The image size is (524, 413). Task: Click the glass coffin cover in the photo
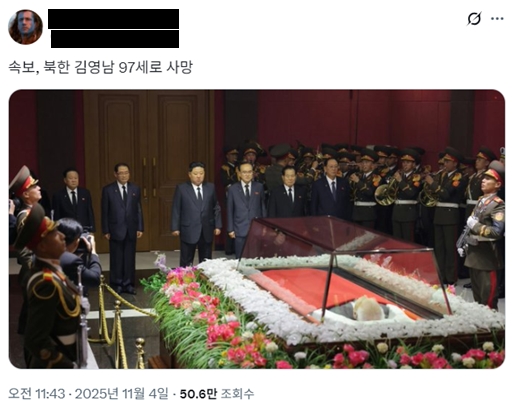click(x=341, y=264)
